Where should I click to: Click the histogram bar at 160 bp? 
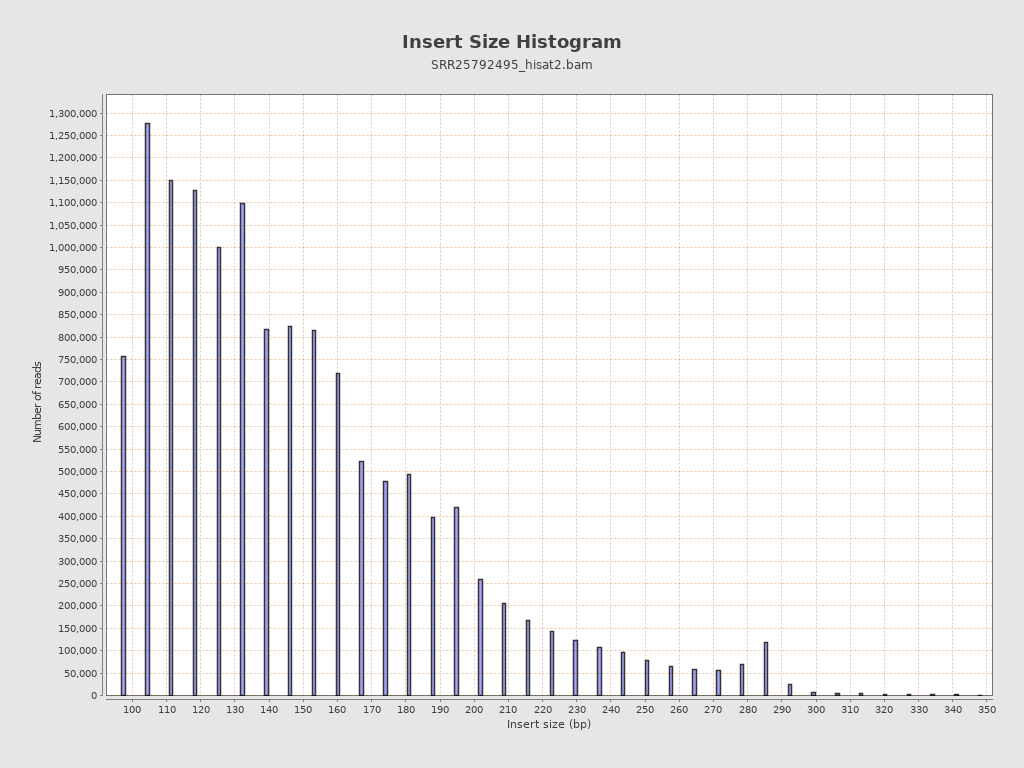click(x=338, y=534)
